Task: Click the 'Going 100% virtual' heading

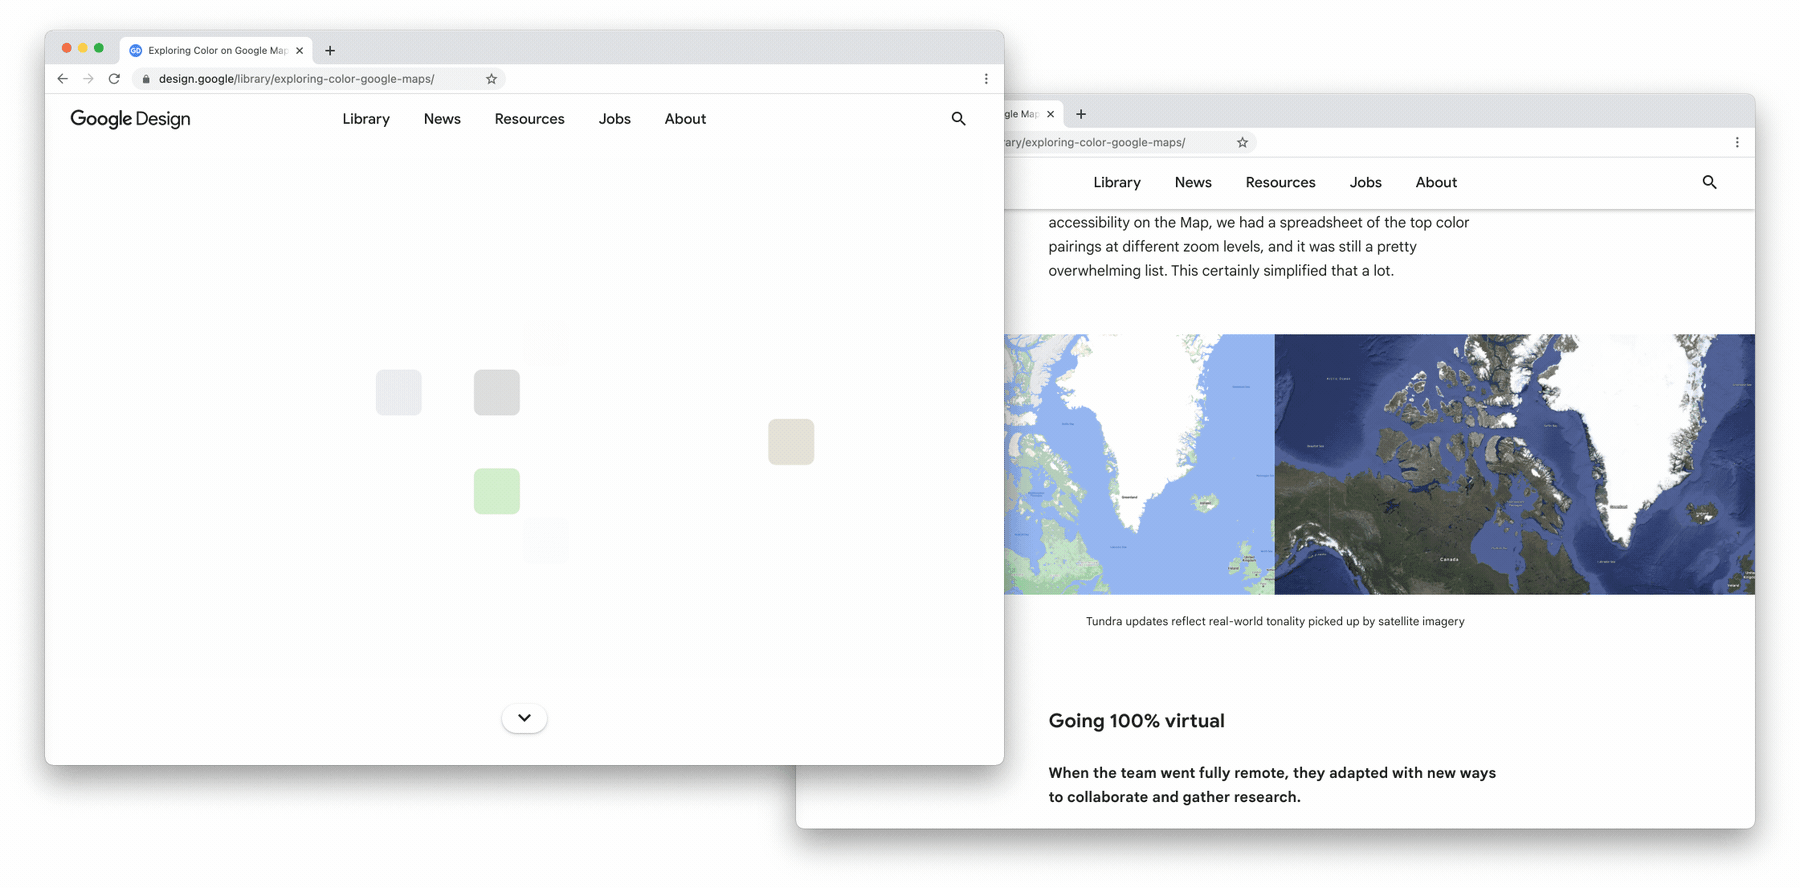Action: (1136, 721)
